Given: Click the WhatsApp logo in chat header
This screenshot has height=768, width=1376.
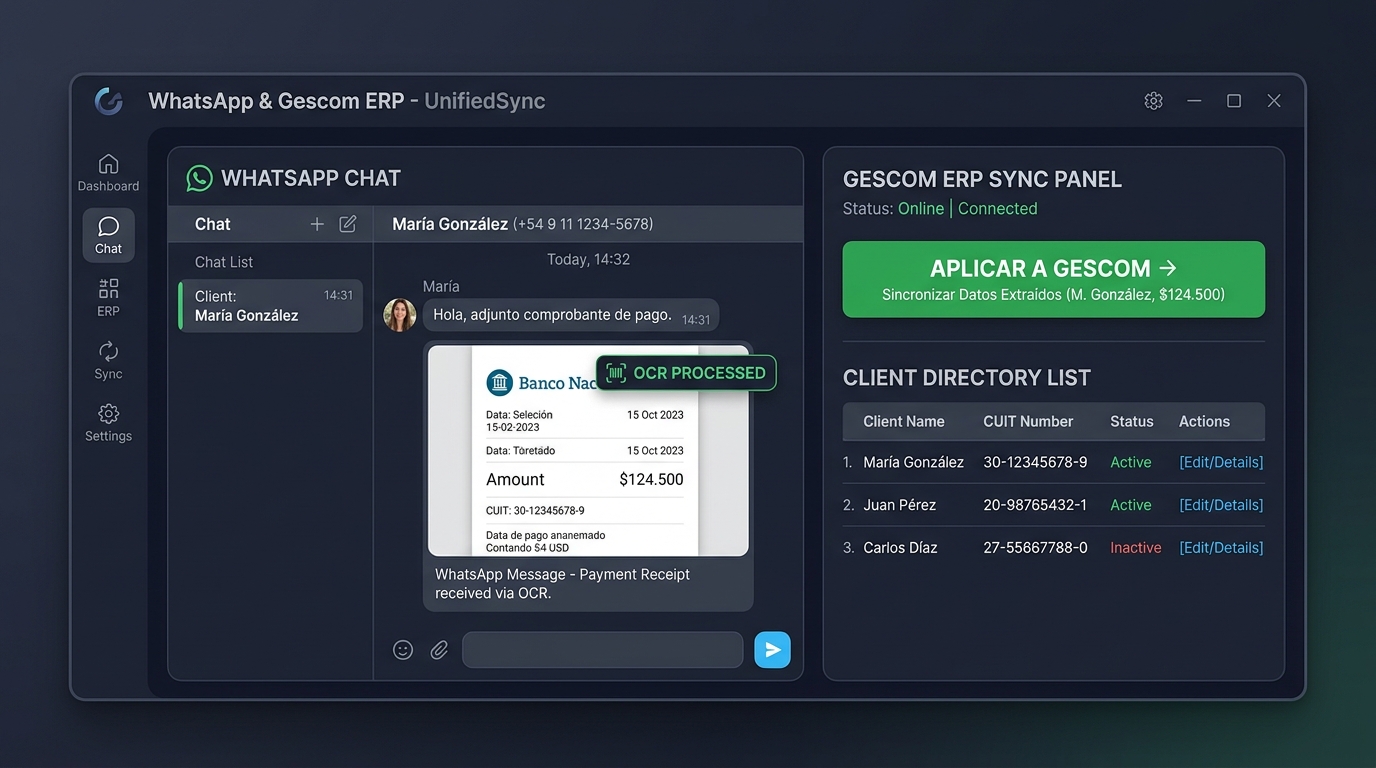Looking at the screenshot, I should (200, 178).
